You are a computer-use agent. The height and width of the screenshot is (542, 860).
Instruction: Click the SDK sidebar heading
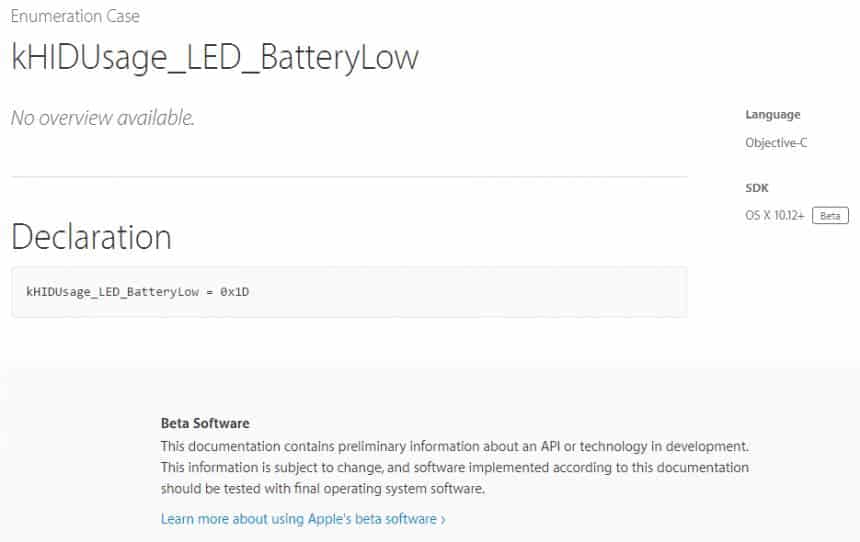(x=756, y=188)
